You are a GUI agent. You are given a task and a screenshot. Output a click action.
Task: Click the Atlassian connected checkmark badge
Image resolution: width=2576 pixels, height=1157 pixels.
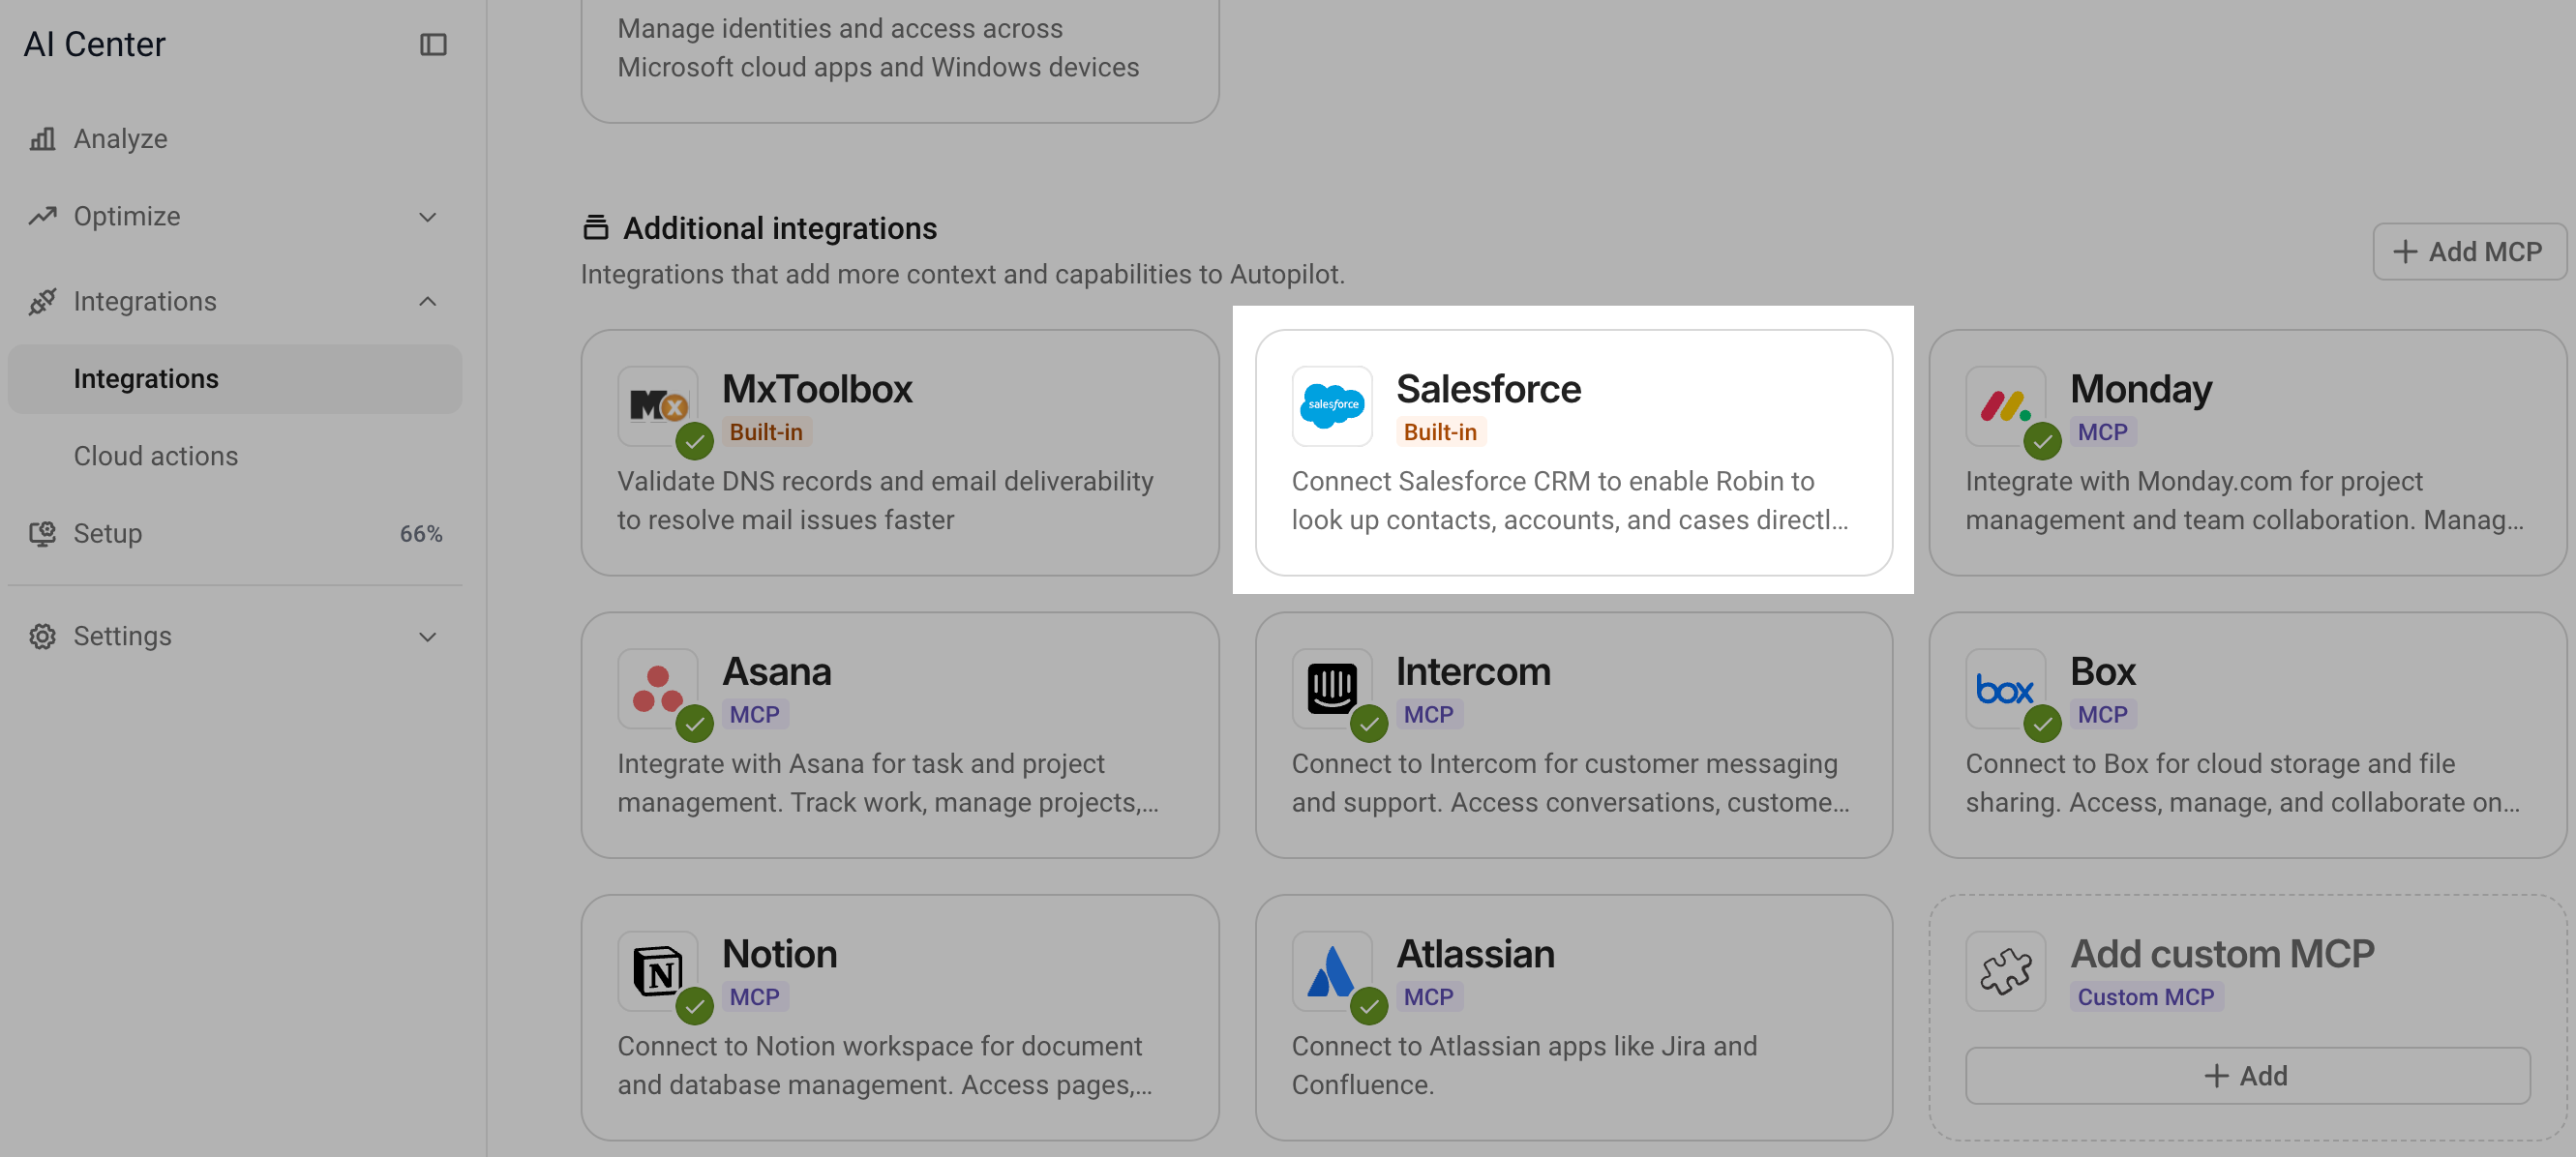click(1368, 1007)
